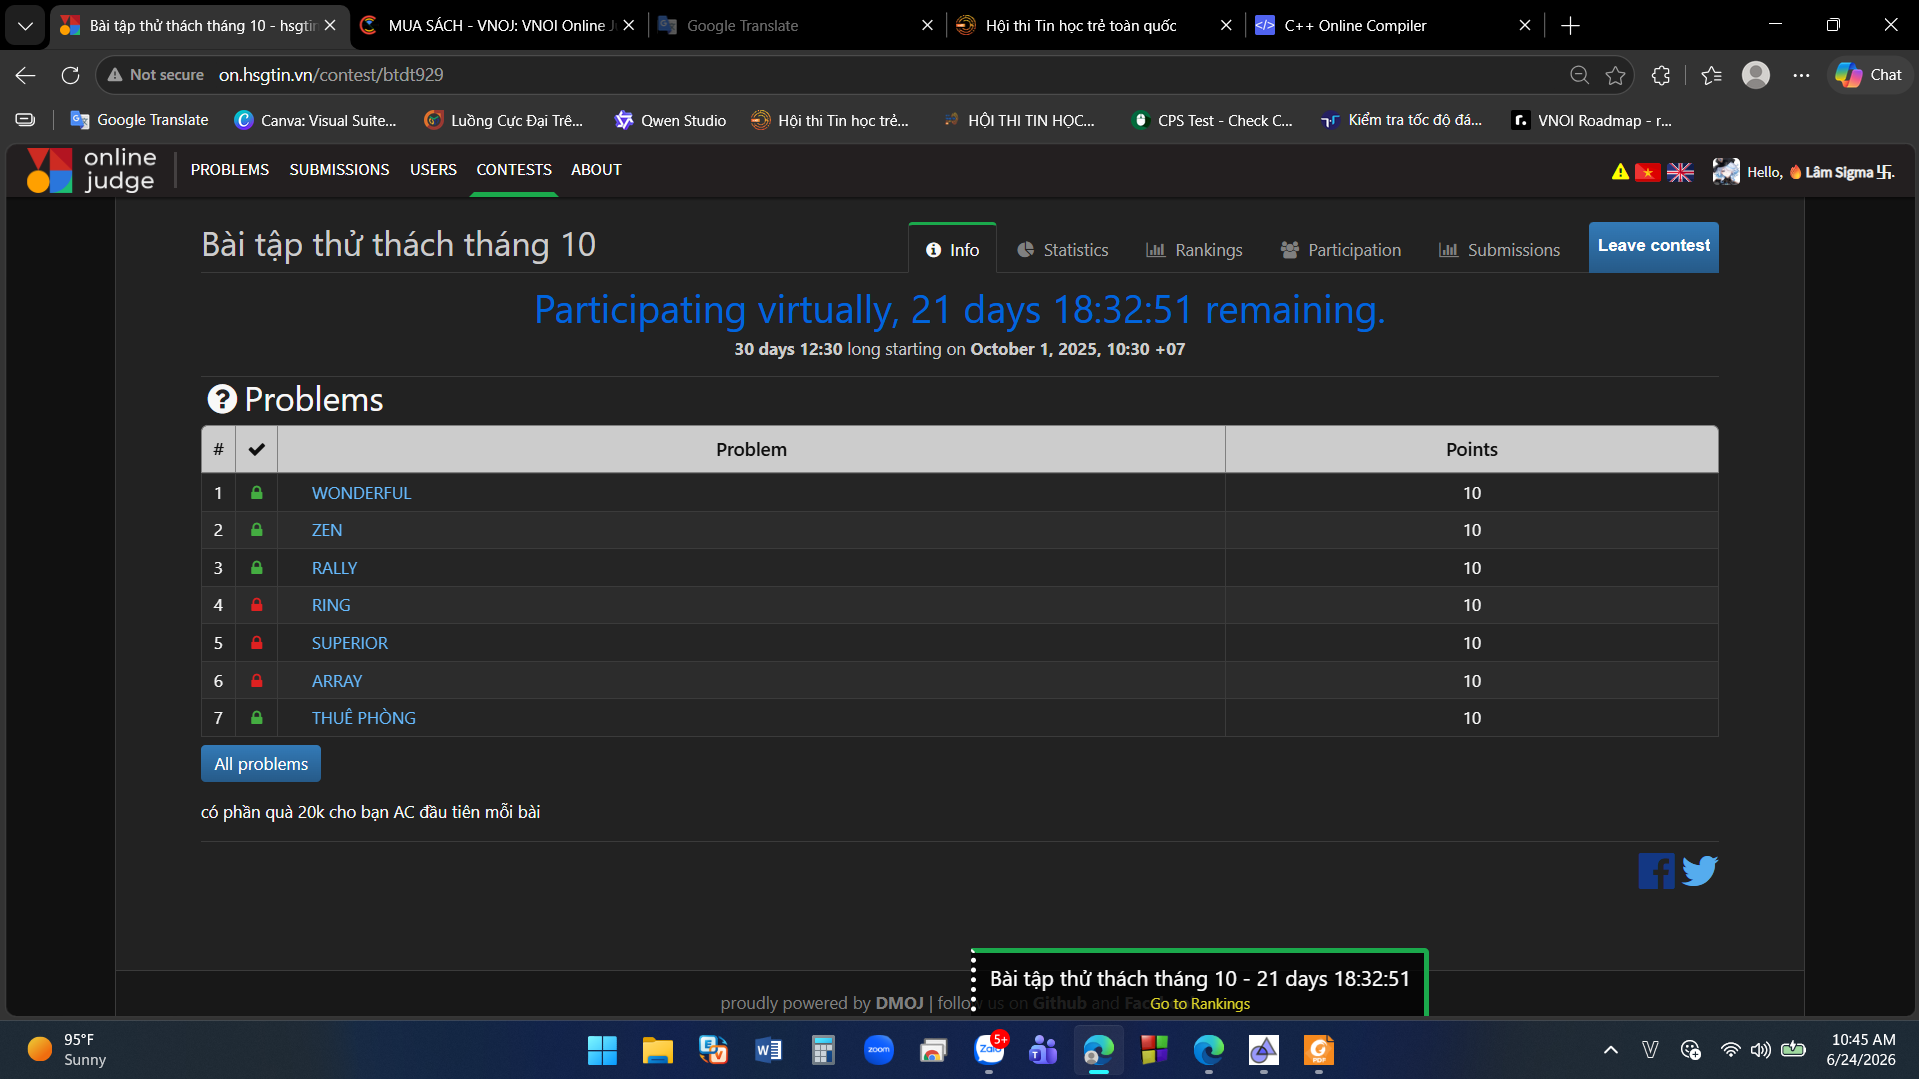Switch to MUA SÁCH - VNOJ browser tab
This screenshot has width=1919, height=1079.
click(497, 26)
